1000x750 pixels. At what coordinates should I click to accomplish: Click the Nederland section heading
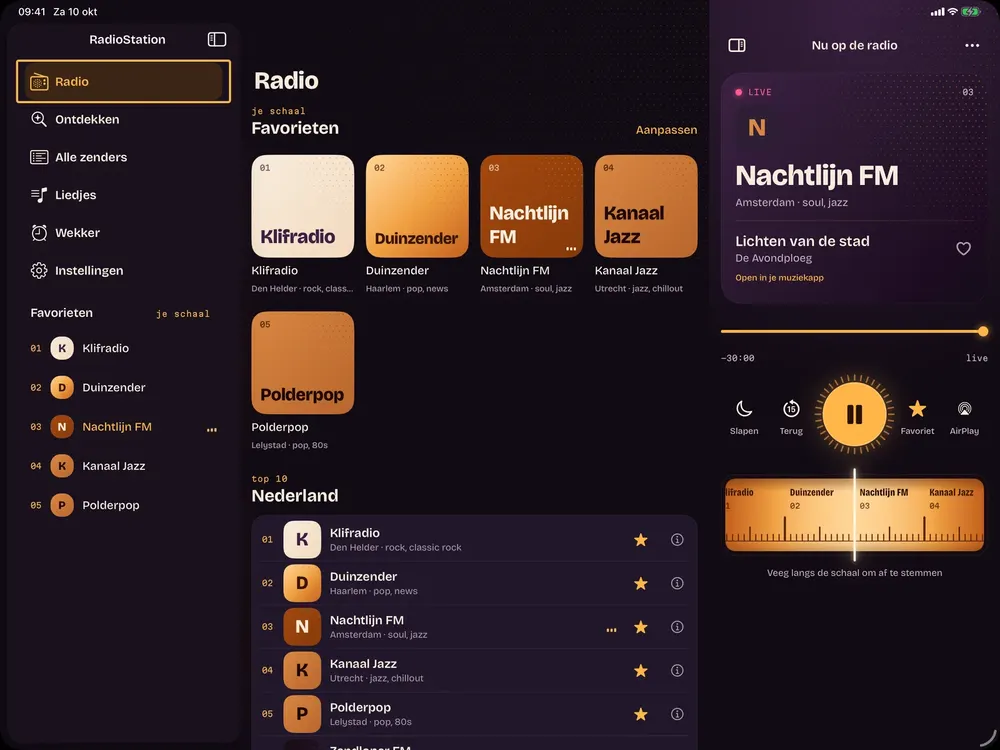pos(295,496)
